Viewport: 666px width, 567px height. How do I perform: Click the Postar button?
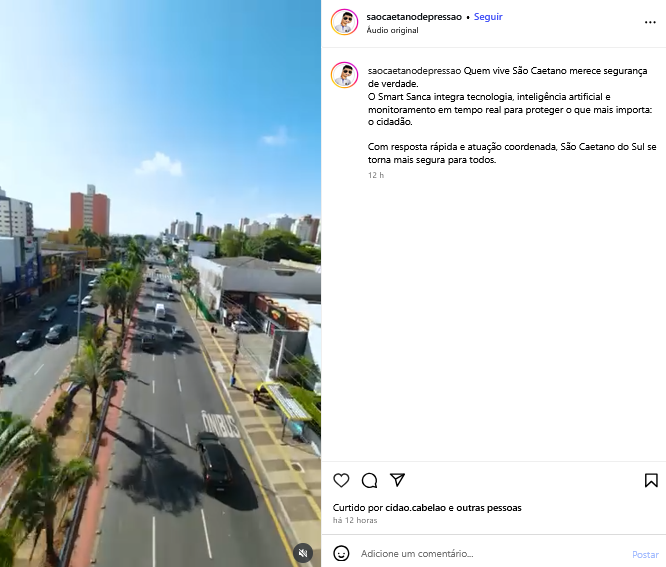645,554
